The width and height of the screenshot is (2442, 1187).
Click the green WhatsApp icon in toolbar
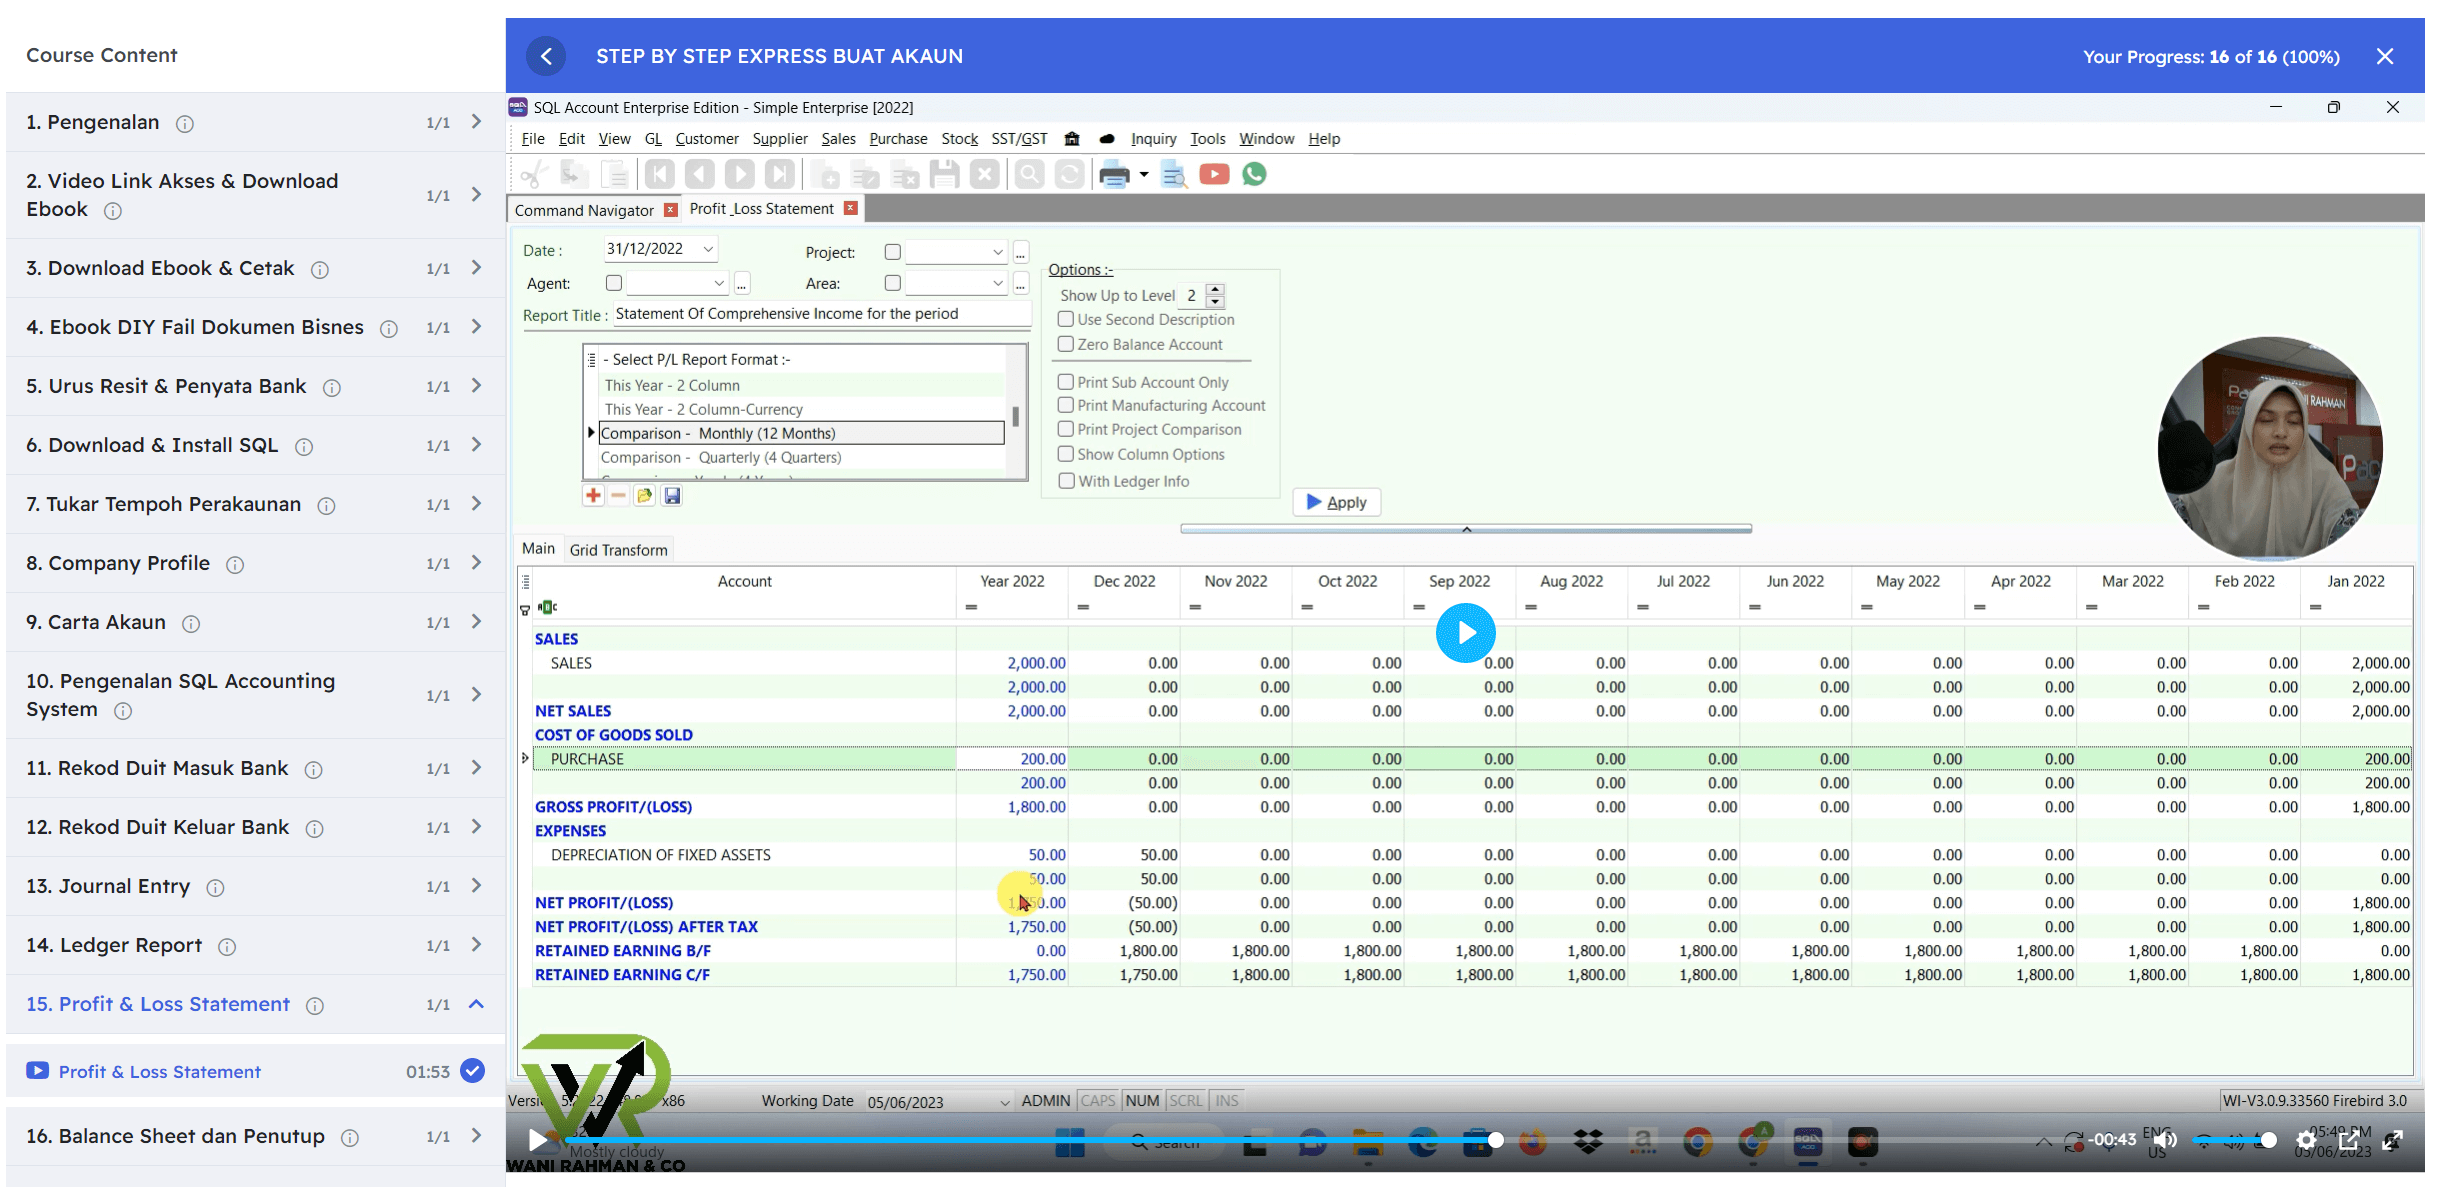coord(1254,175)
